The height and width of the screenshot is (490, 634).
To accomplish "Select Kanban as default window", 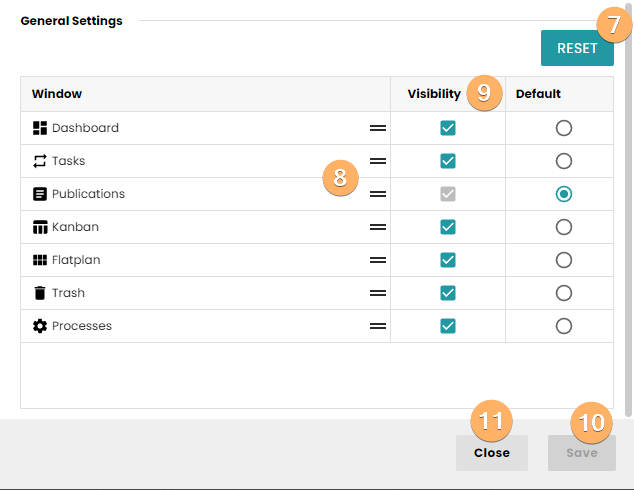I will click(564, 227).
